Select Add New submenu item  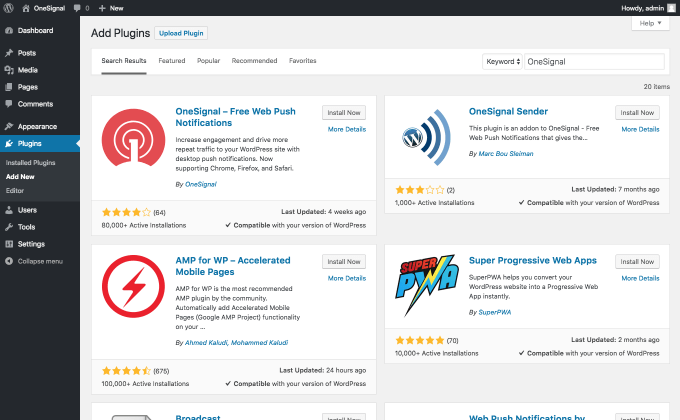pos(20,177)
